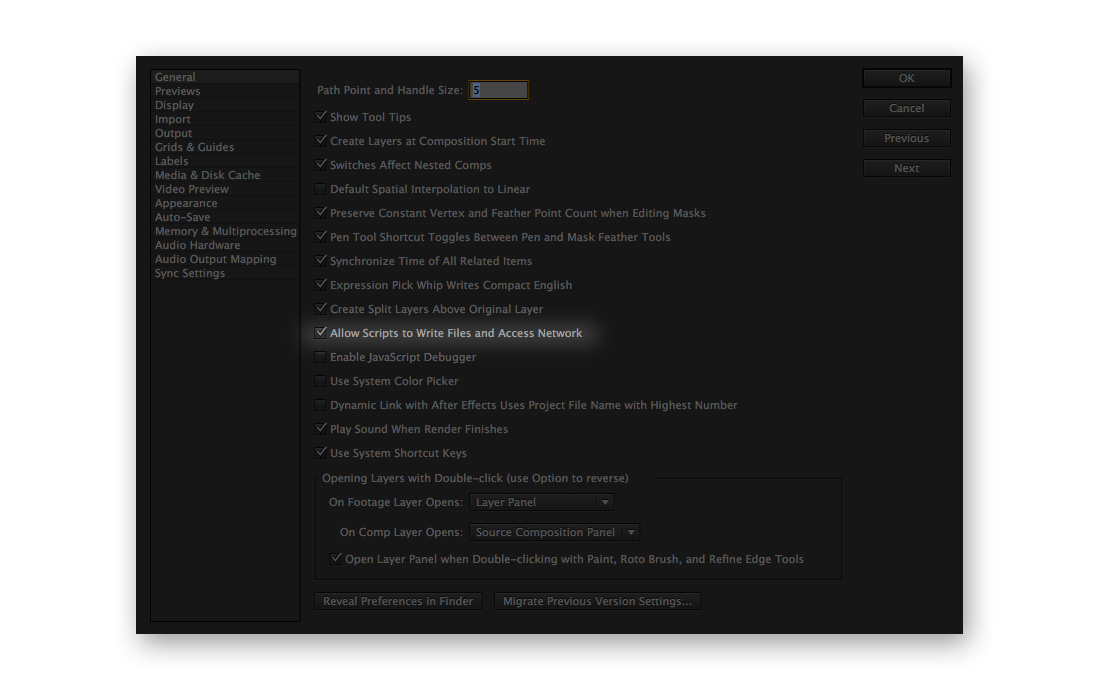Click Migrate Previous Version Settings button
This screenshot has height=691, width=1100.
click(x=597, y=601)
